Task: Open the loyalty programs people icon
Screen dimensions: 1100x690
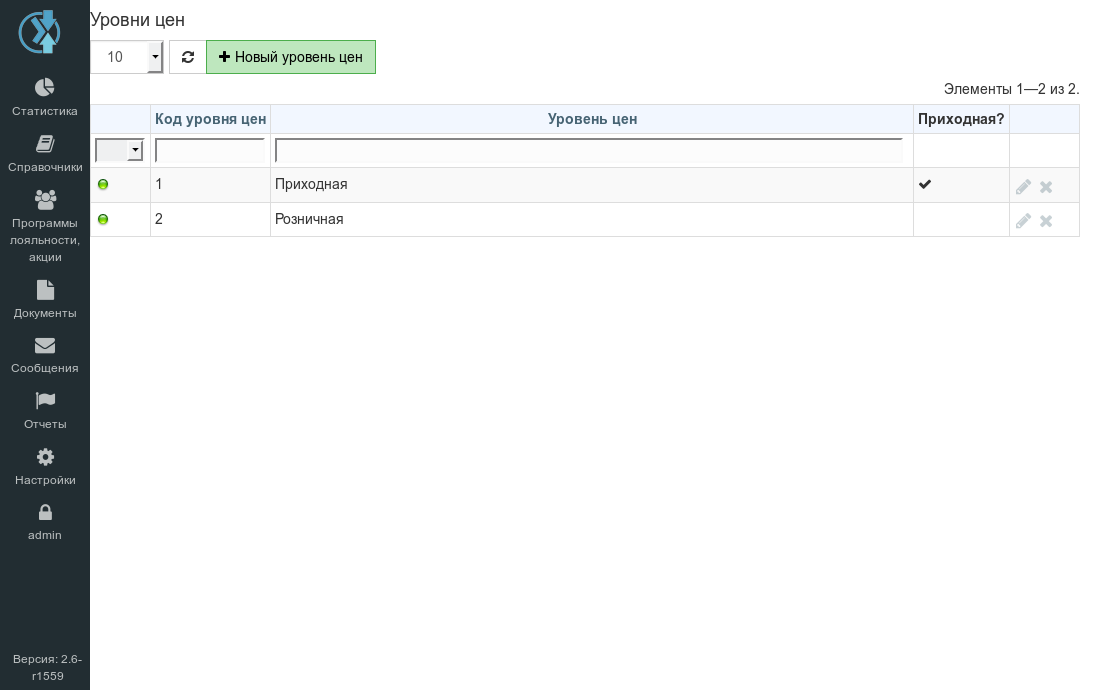Action: pos(45,199)
